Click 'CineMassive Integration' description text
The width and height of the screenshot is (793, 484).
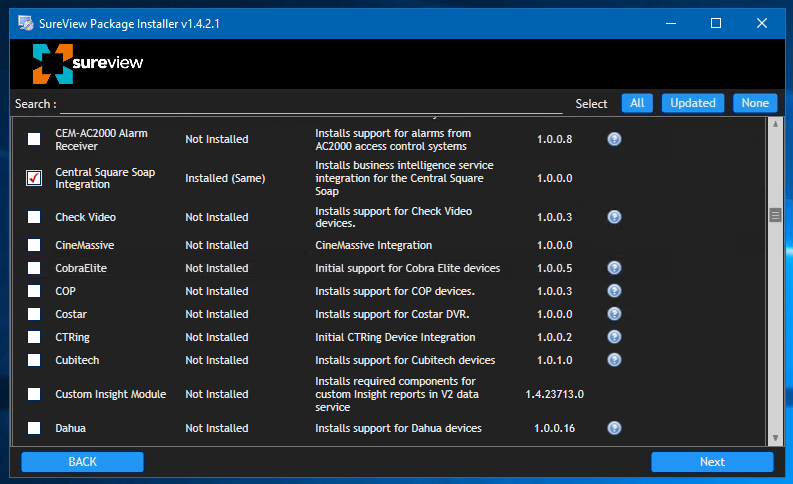pos(373,245)
